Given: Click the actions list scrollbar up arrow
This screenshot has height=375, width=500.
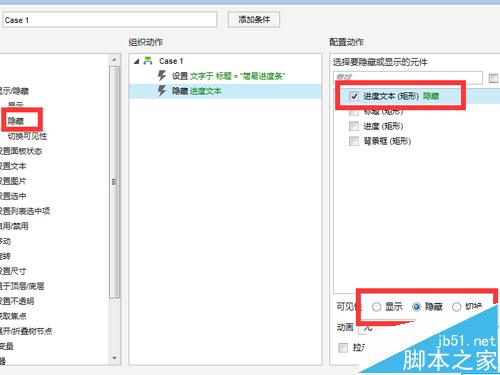Looking at the screenshot, I should [x=114, y=60].
